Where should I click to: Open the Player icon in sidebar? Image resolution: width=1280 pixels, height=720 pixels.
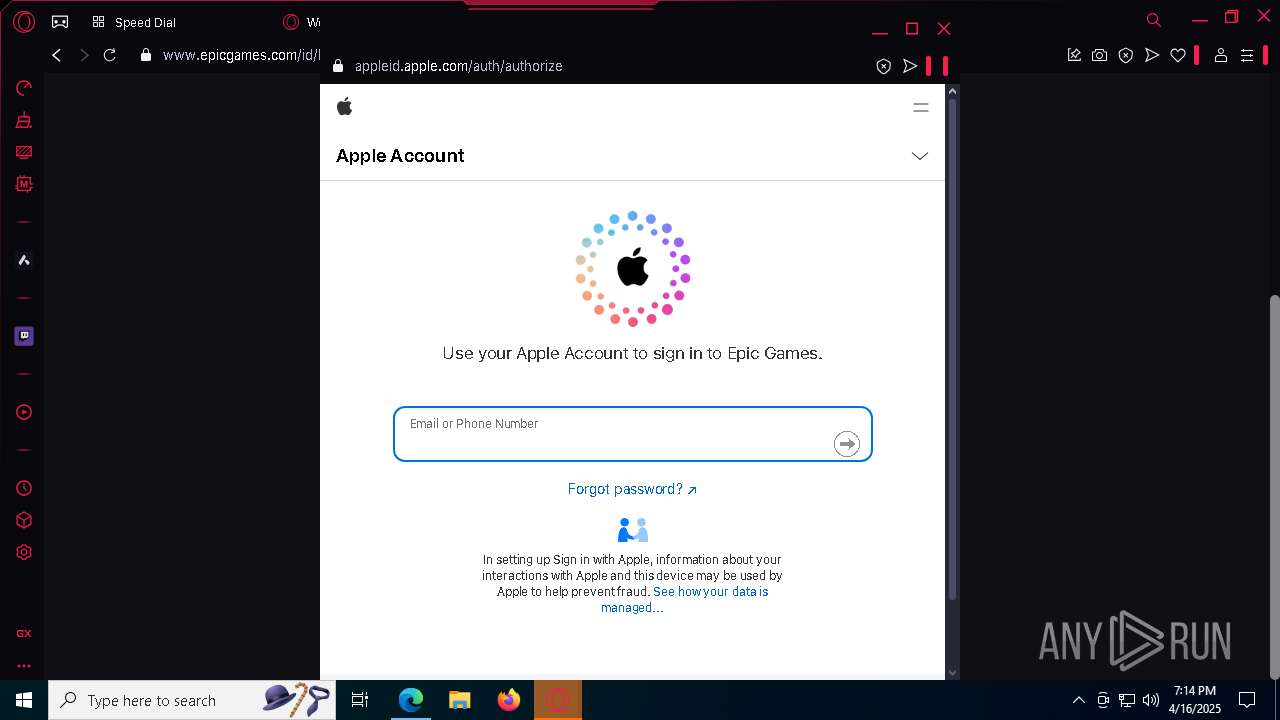coord(24,412)
